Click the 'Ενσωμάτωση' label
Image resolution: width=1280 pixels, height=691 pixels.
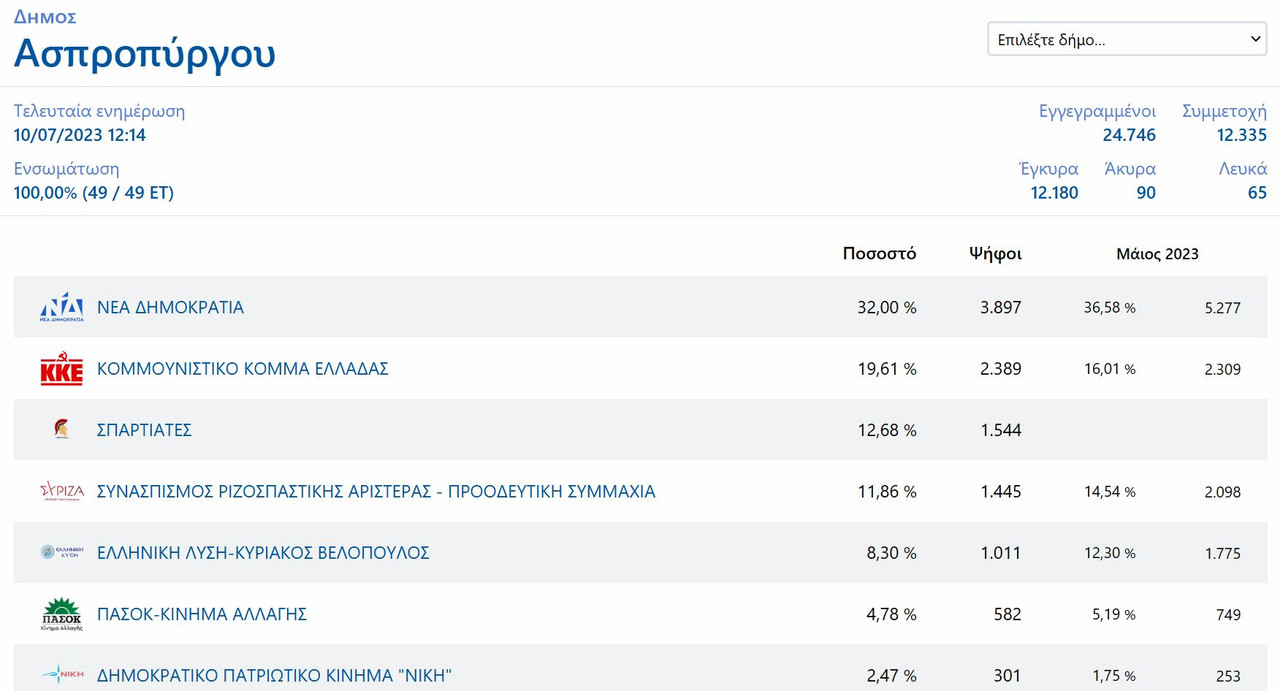(x=66, y=169)
